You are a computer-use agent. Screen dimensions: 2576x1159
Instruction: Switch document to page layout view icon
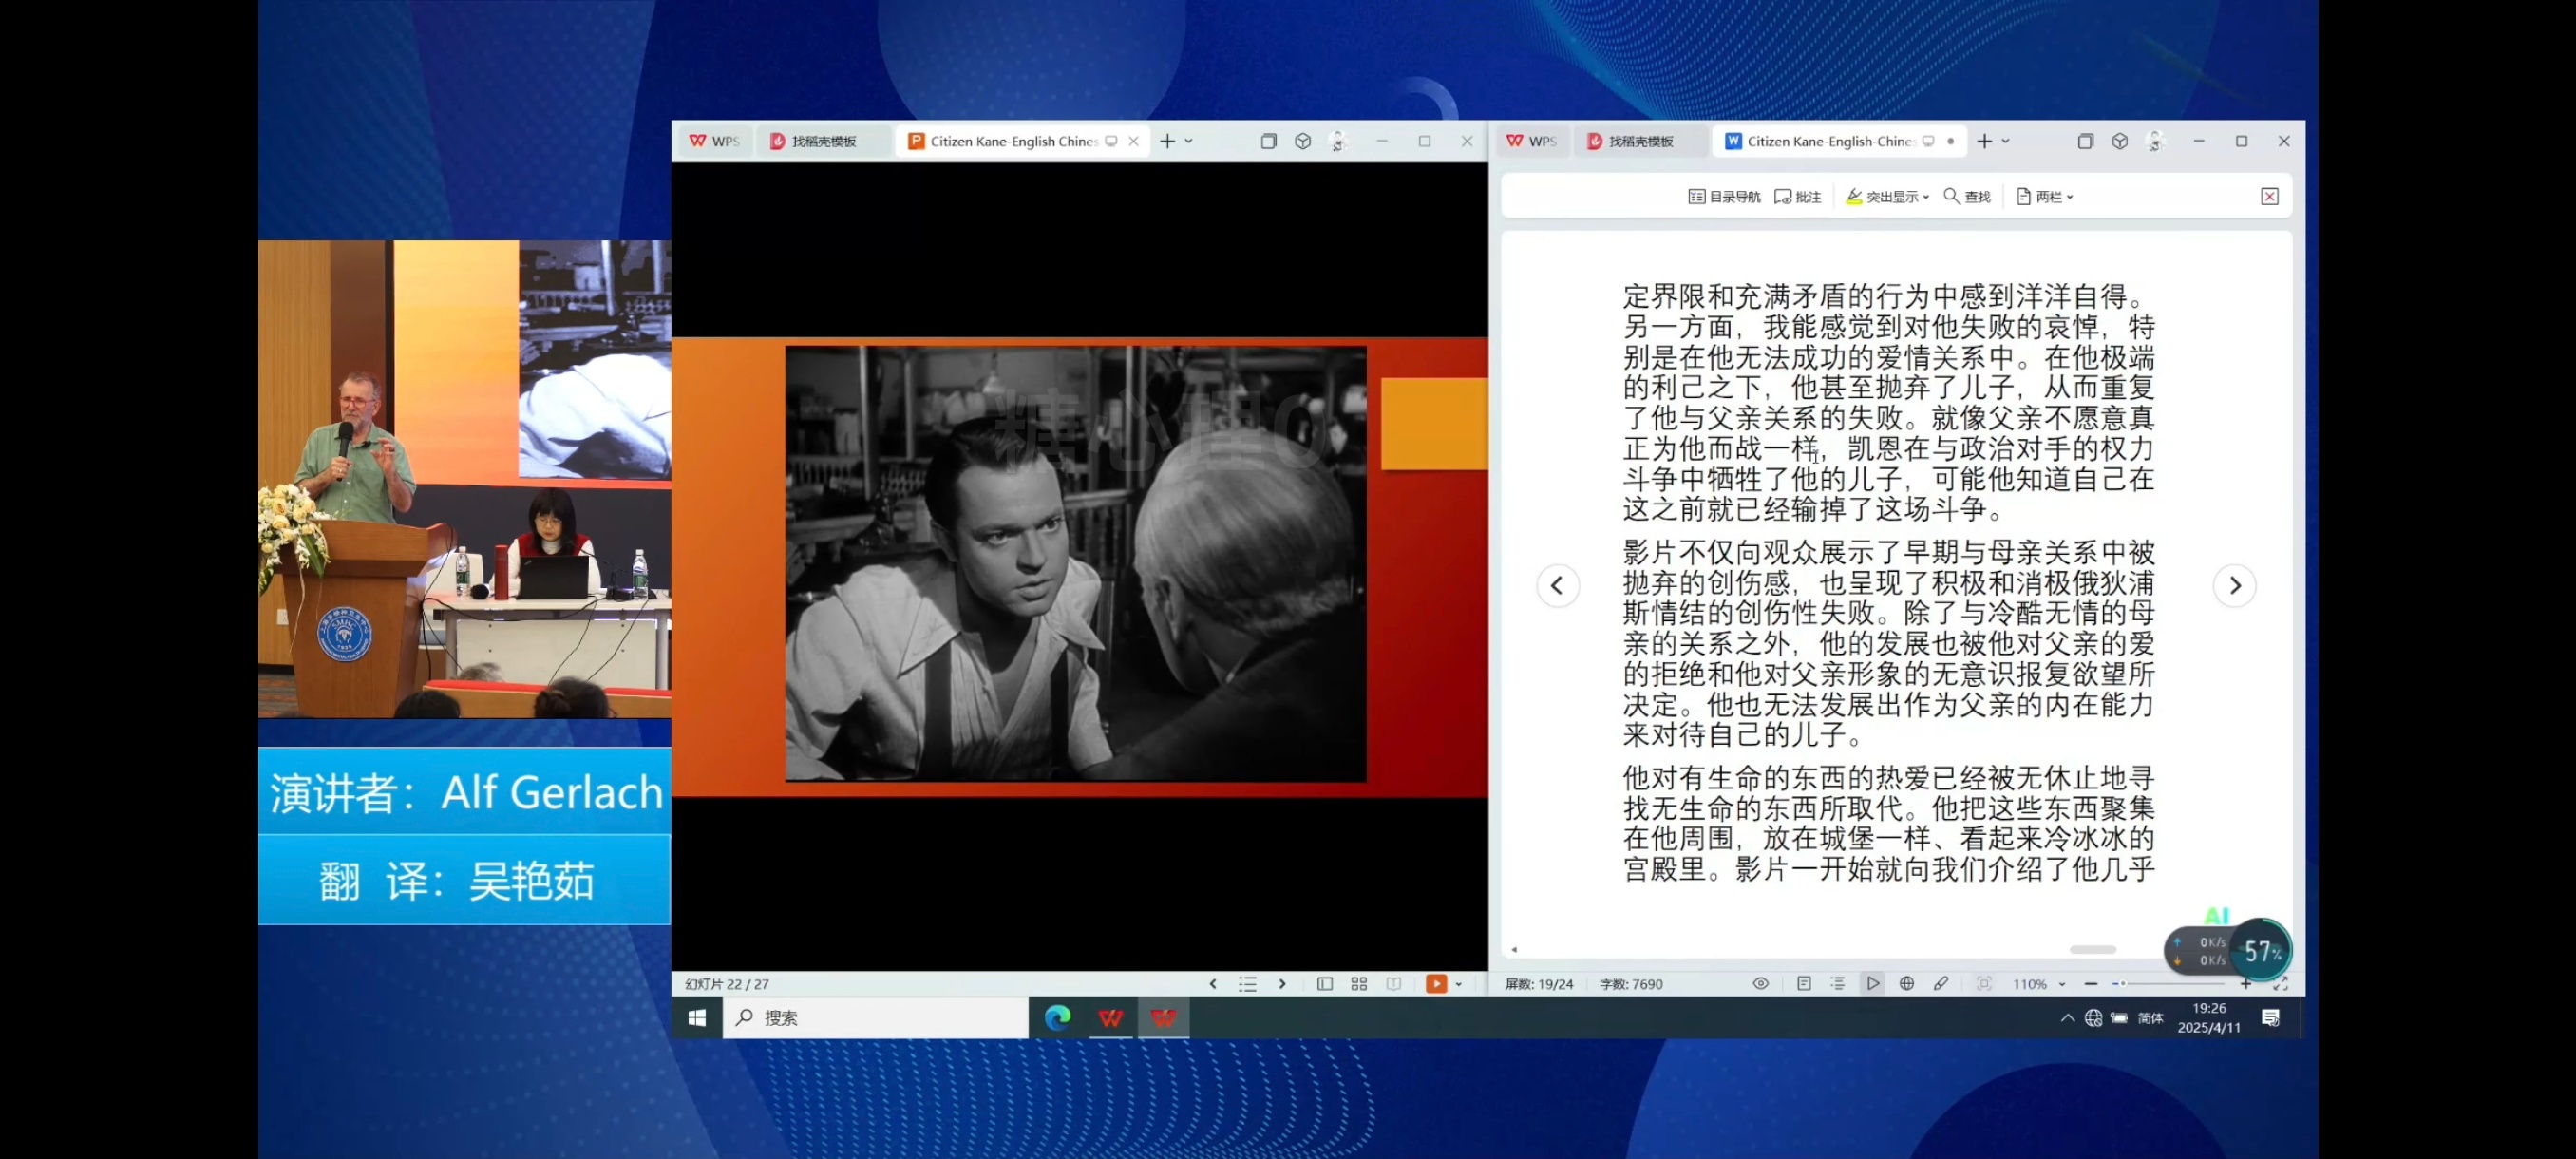tap(1804, 984)
